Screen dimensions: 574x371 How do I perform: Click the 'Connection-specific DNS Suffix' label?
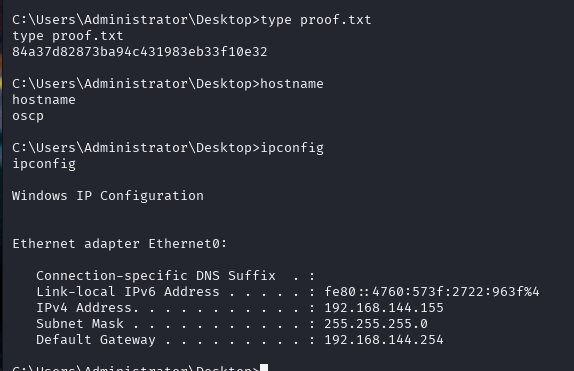pyautogui.click(x=156, y=276)
